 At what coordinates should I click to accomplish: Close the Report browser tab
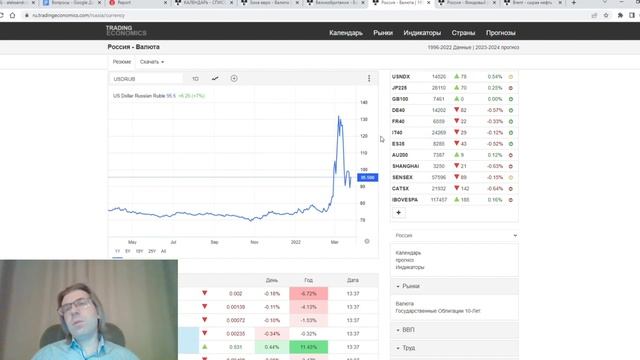pyautogui.click(x=165, y=3)
